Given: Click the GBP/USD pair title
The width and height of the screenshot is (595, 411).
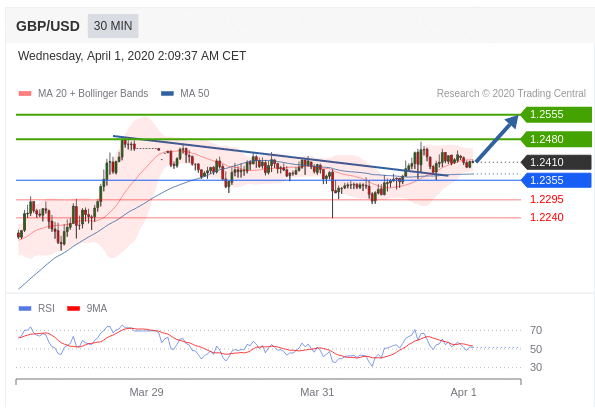Looking at the screenshot, I should point(48,26).
